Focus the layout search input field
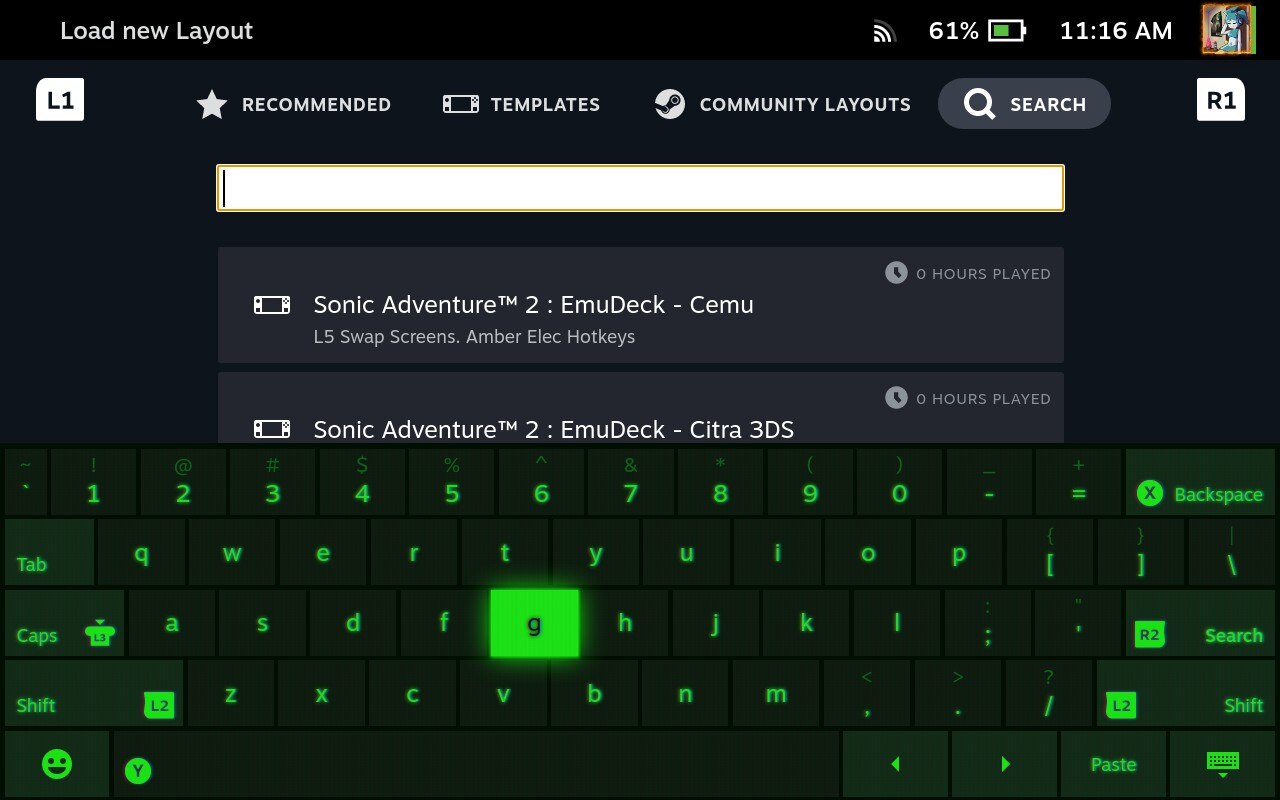This screenshot has width=1280, height=800. pyautogui.click(x=640, y=188)
